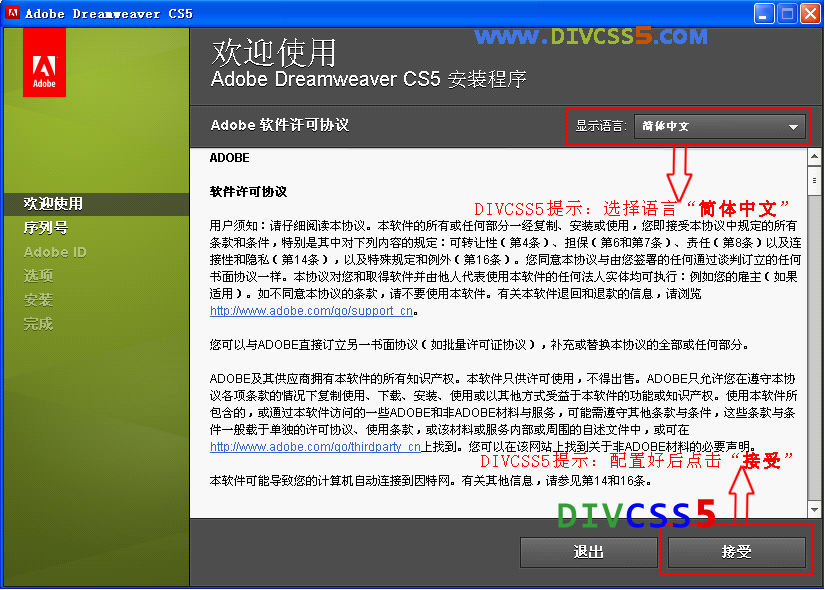Open the 显示语言 简体中文 dropdown
Image resolution: width=825 pixels, height=590 pixels.
[x=719, y=126]
